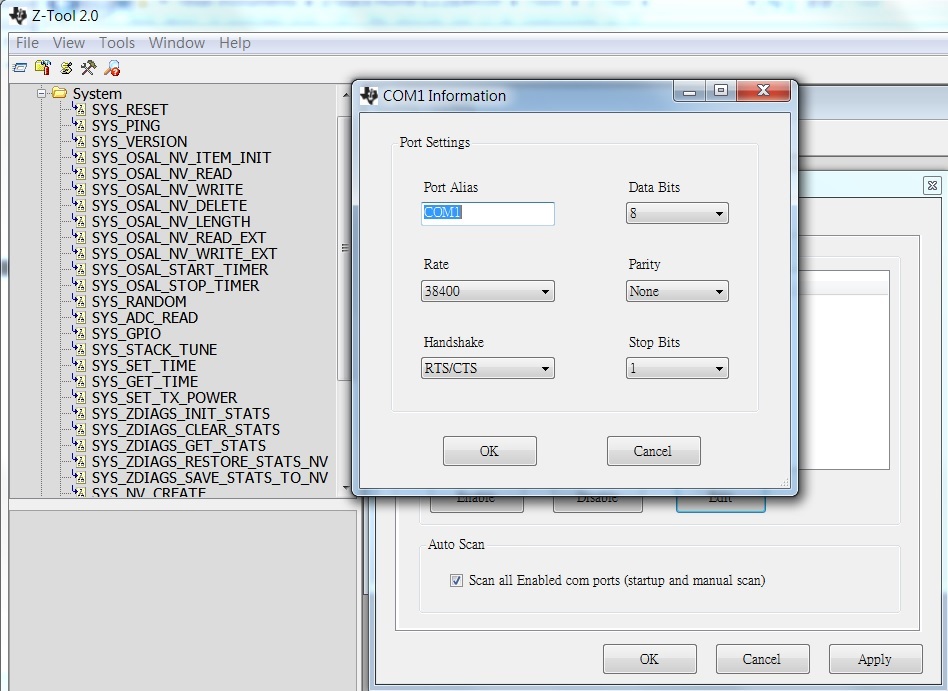Select SYS_ZDIAGS_RESTORE_STATS_NV in the tree
Screen dimensions: 948x691
[210, 461]
